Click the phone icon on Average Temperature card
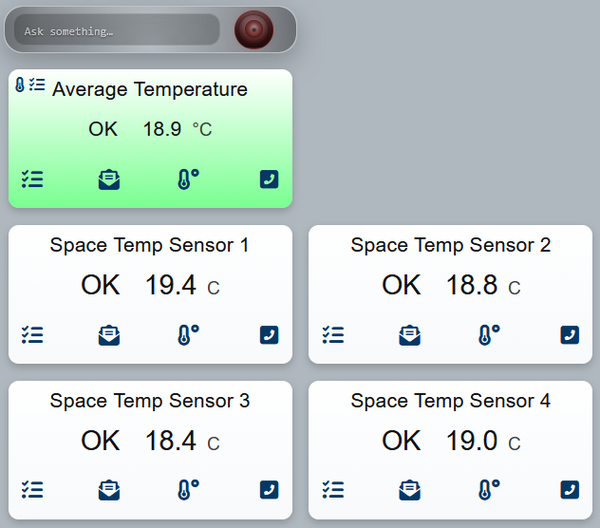 click(x=269, y=179)
